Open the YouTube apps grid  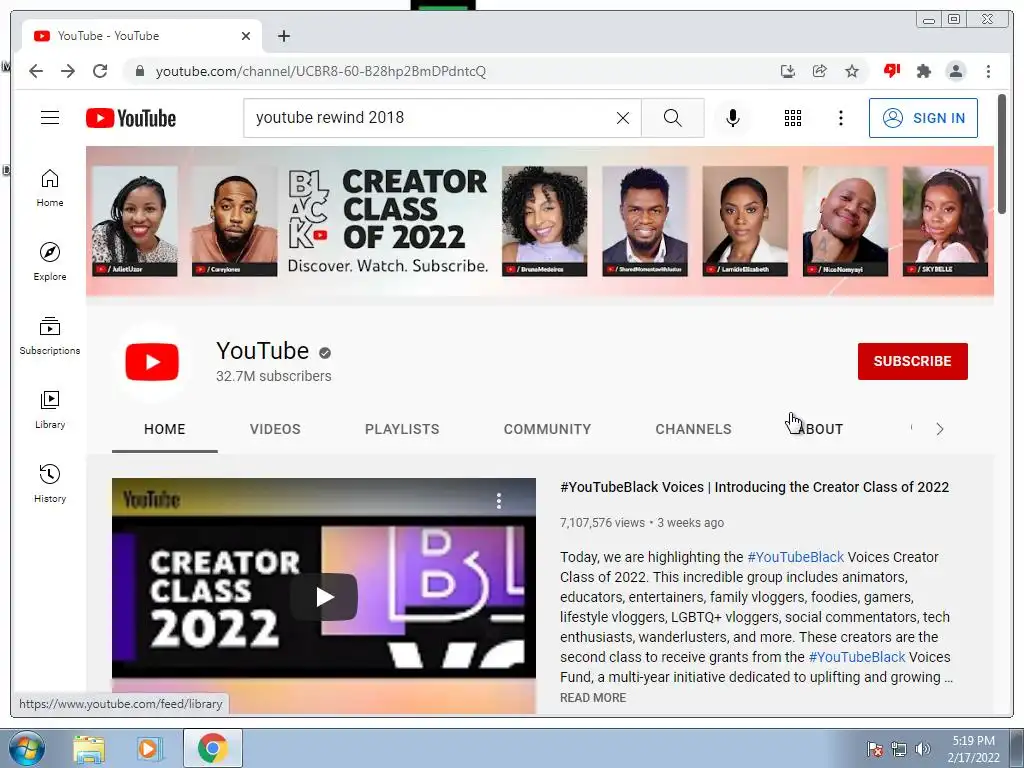click(793, 118)
